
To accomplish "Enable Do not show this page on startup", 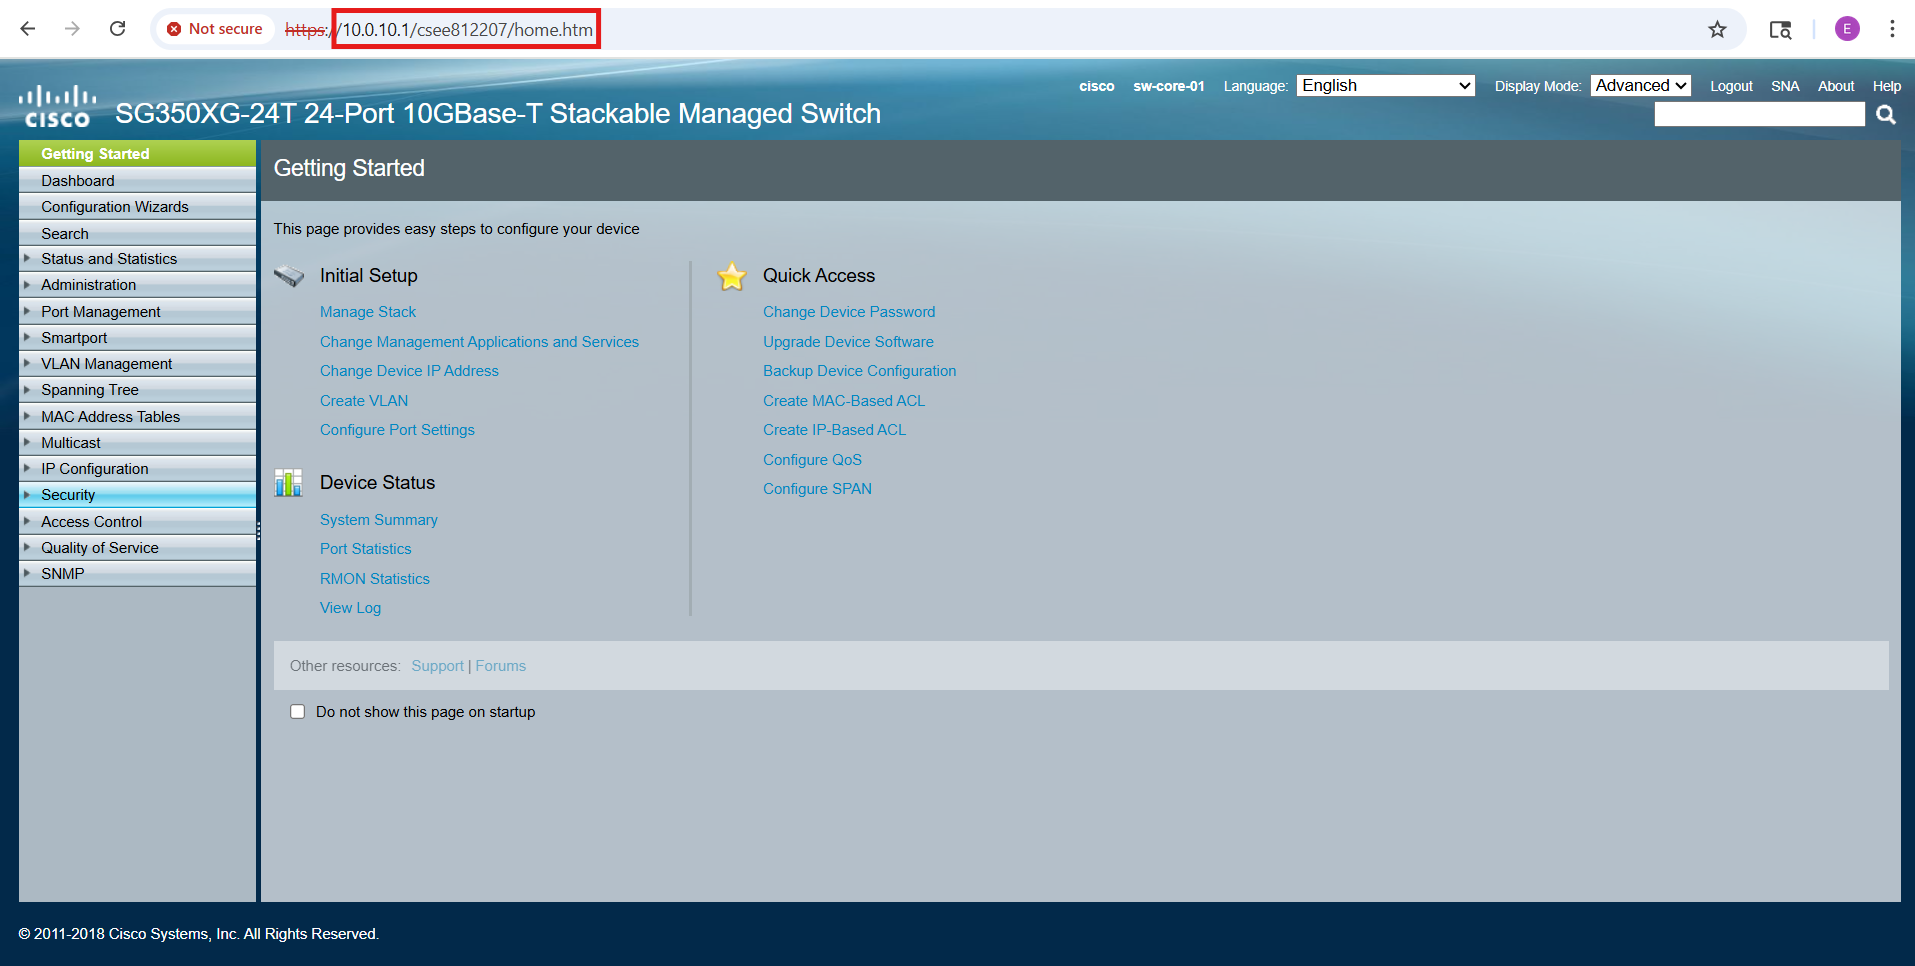I will (297, 712).
